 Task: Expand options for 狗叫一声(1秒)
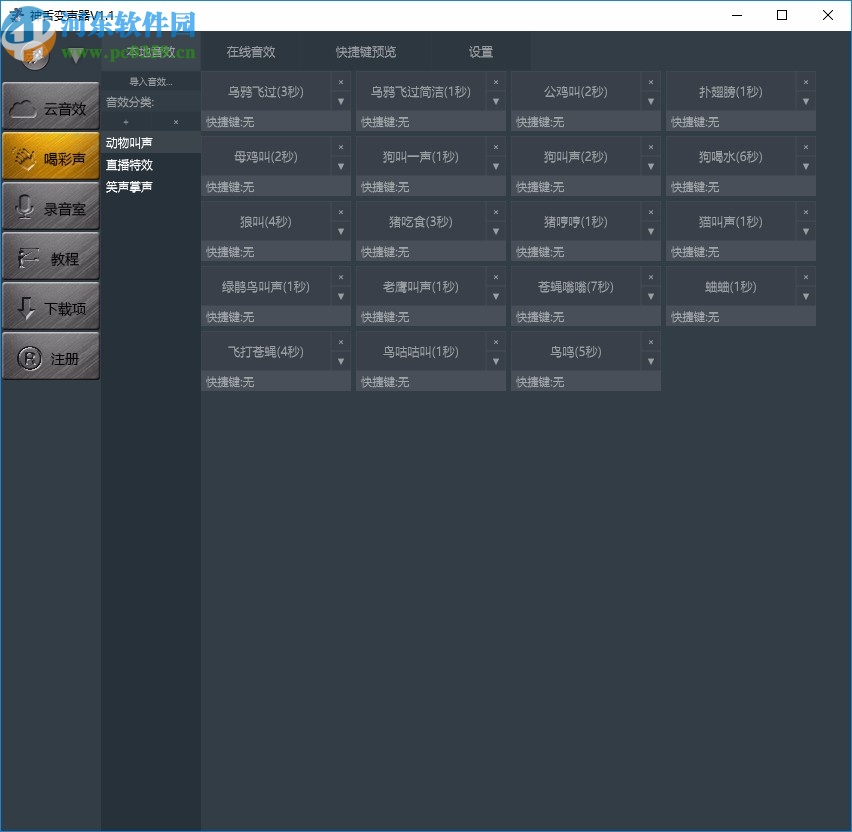coord(496,166)
